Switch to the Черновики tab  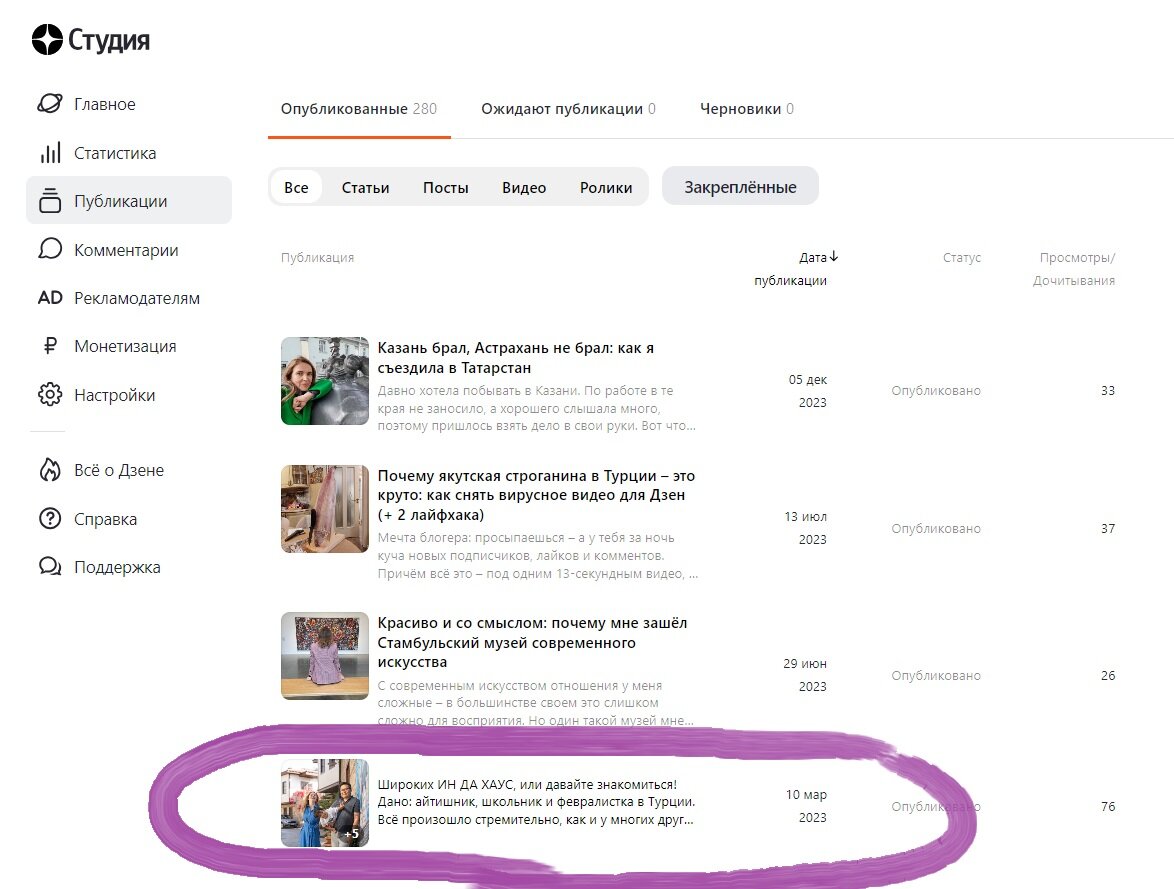(746, 109)
